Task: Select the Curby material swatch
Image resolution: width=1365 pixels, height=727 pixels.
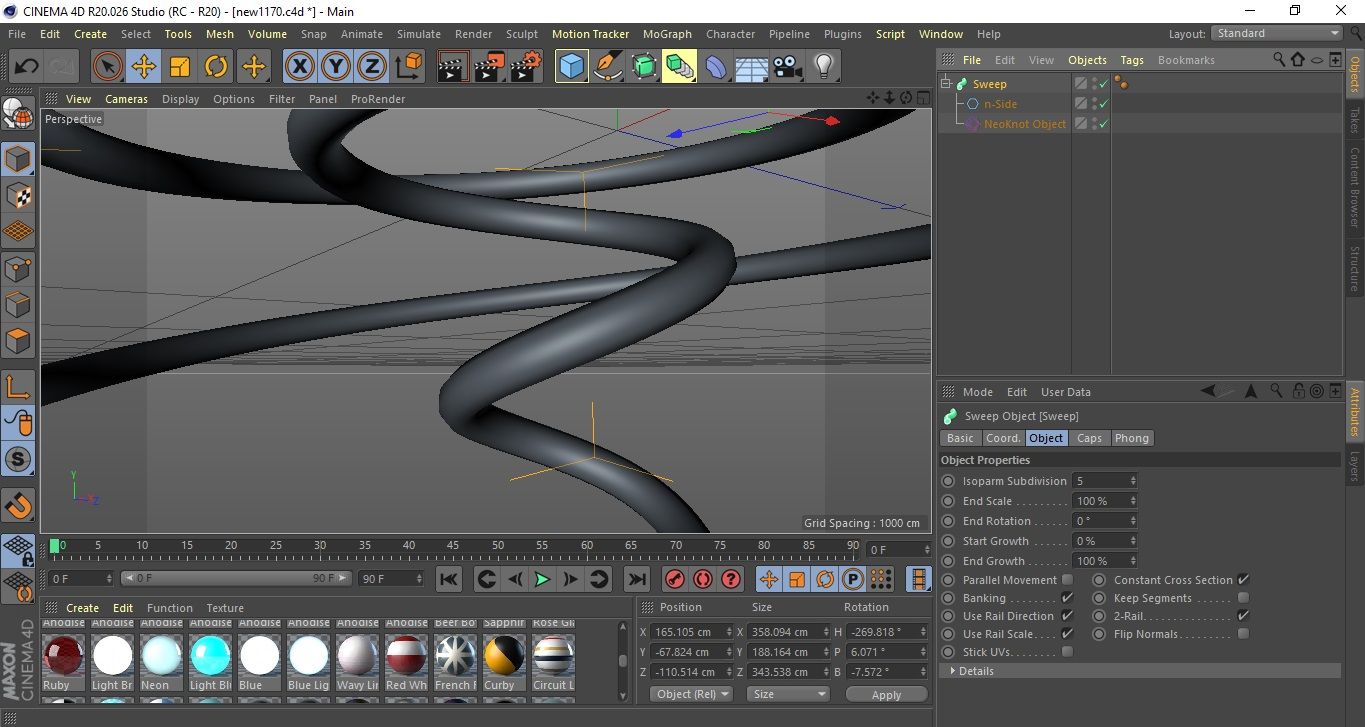Action: (504, 656)
